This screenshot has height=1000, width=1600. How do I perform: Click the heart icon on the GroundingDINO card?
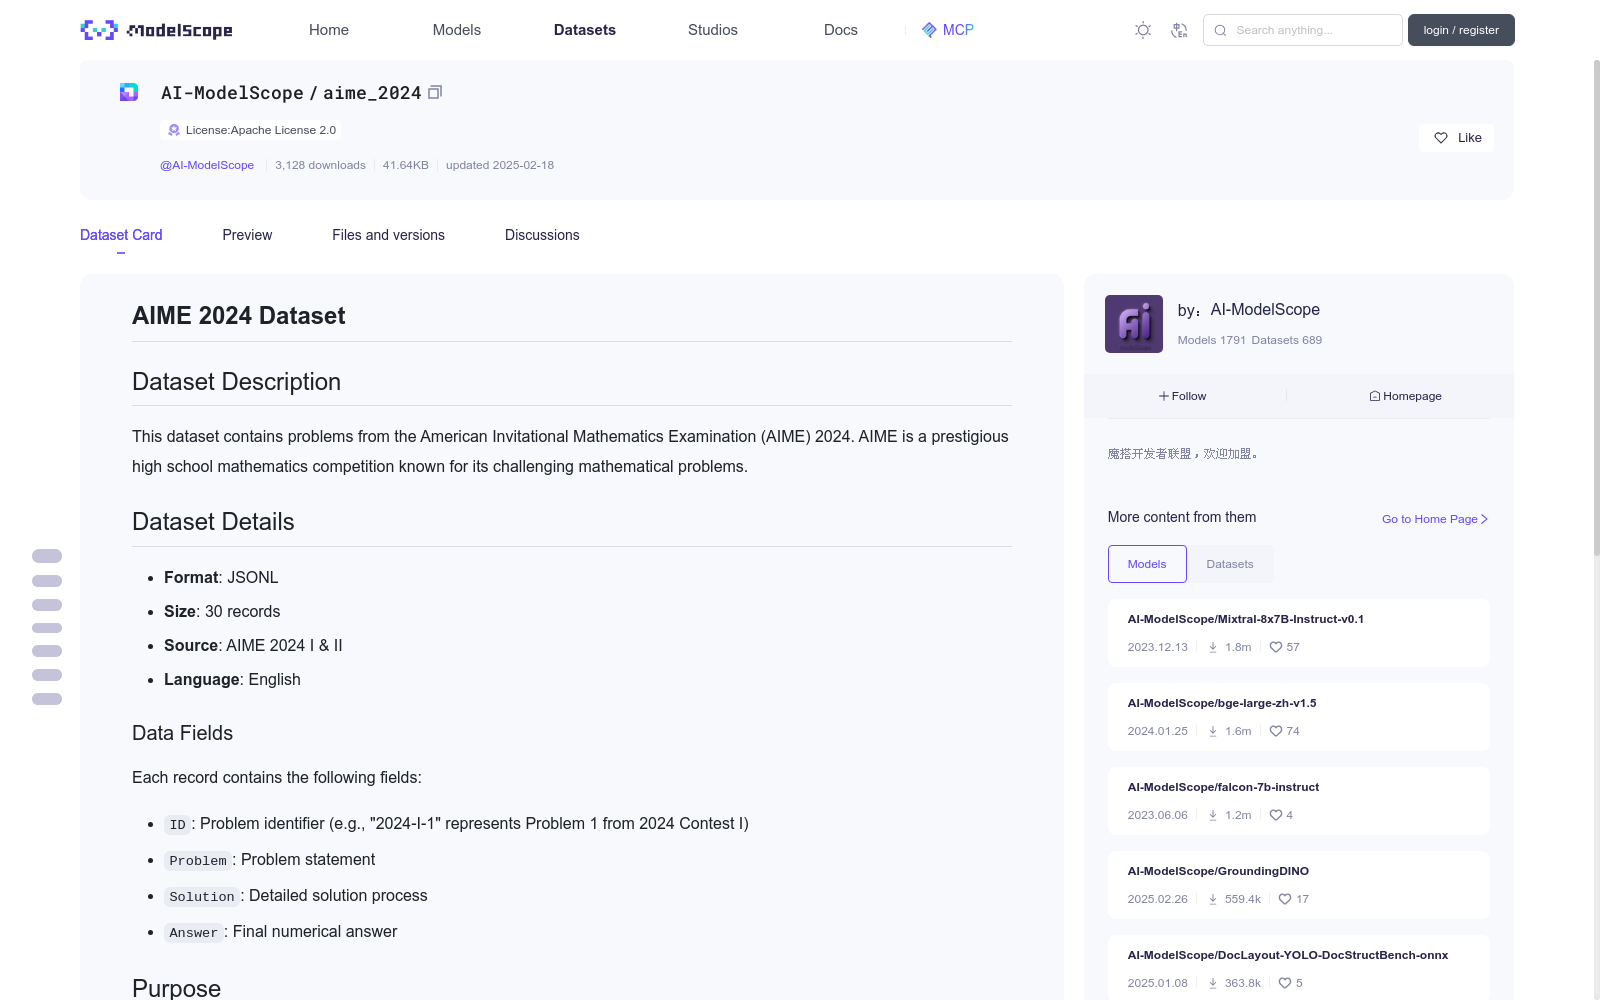(1285, 899)
